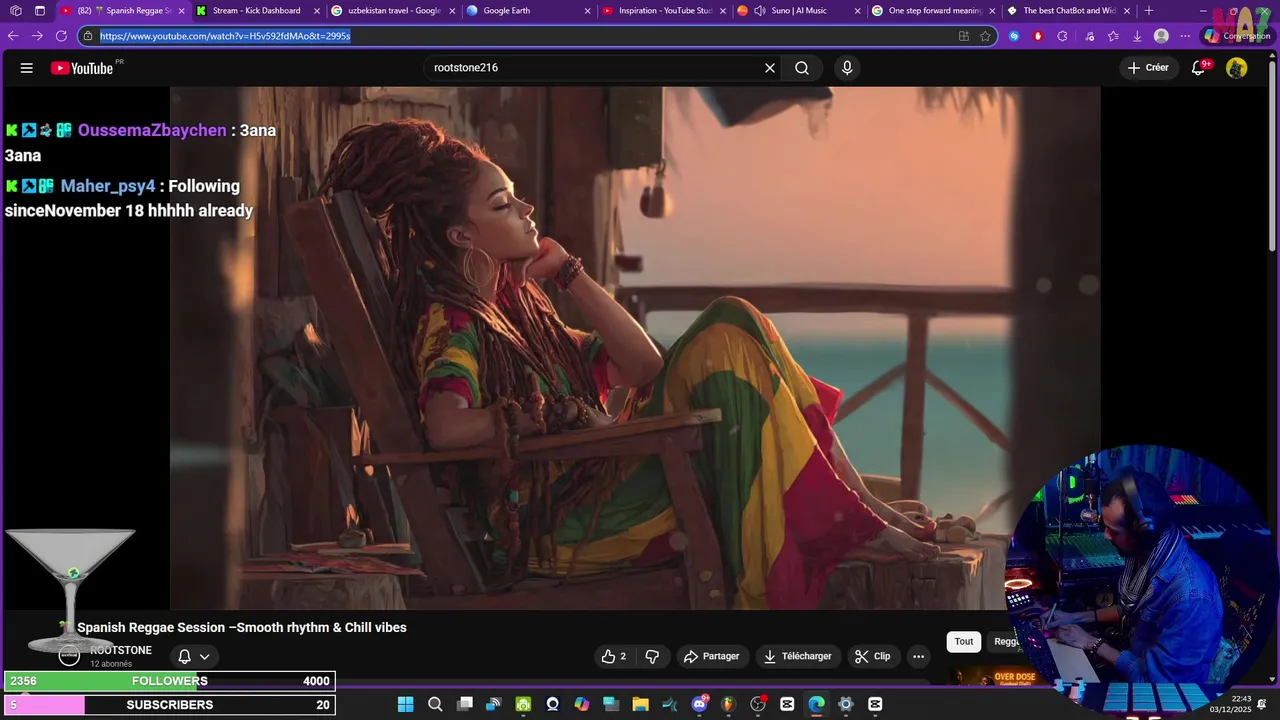
Task: Open a new browser tab
Action: click(1148, 11)
